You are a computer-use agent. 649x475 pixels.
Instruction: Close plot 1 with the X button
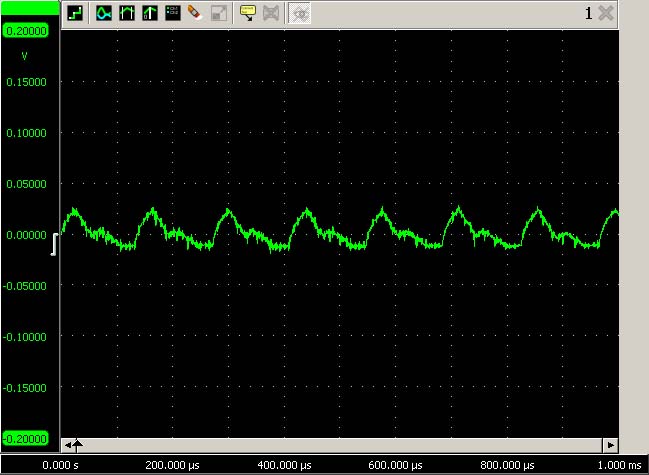click(606, 13)
